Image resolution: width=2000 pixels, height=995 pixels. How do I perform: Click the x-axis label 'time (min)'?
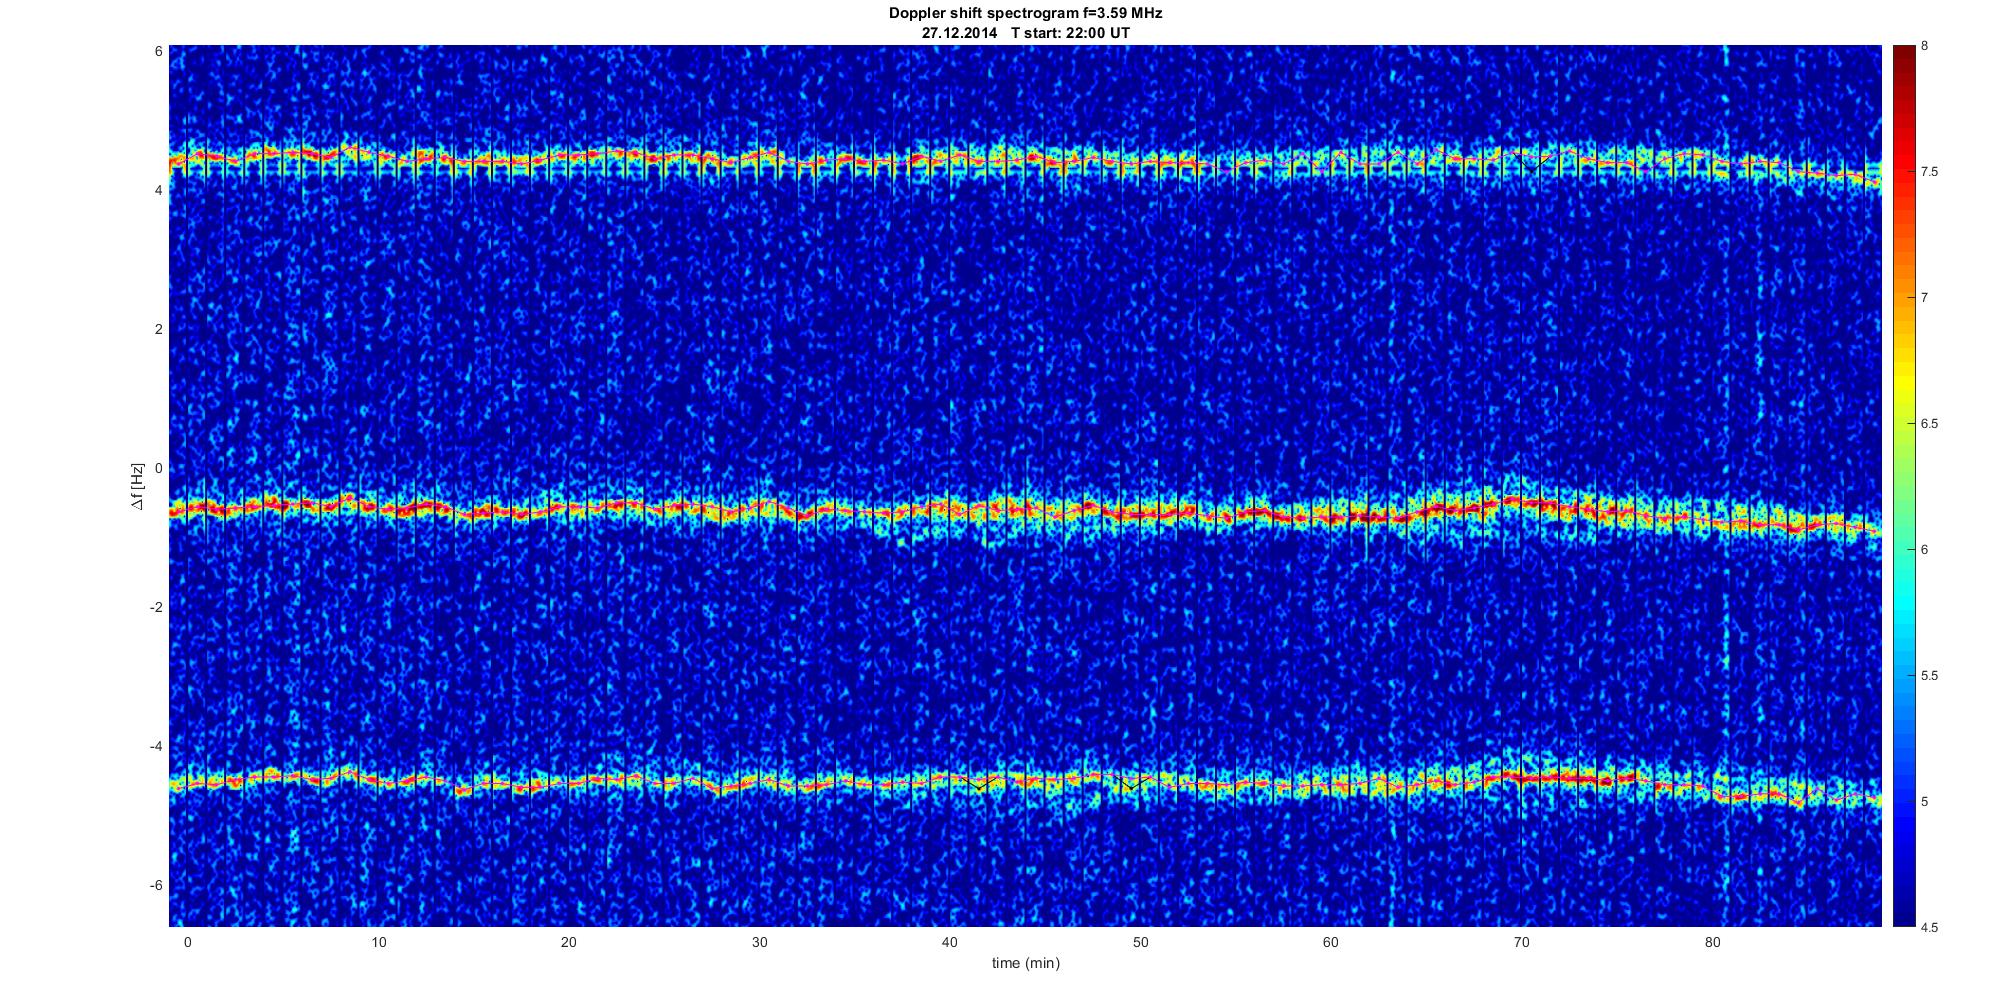1025,963
